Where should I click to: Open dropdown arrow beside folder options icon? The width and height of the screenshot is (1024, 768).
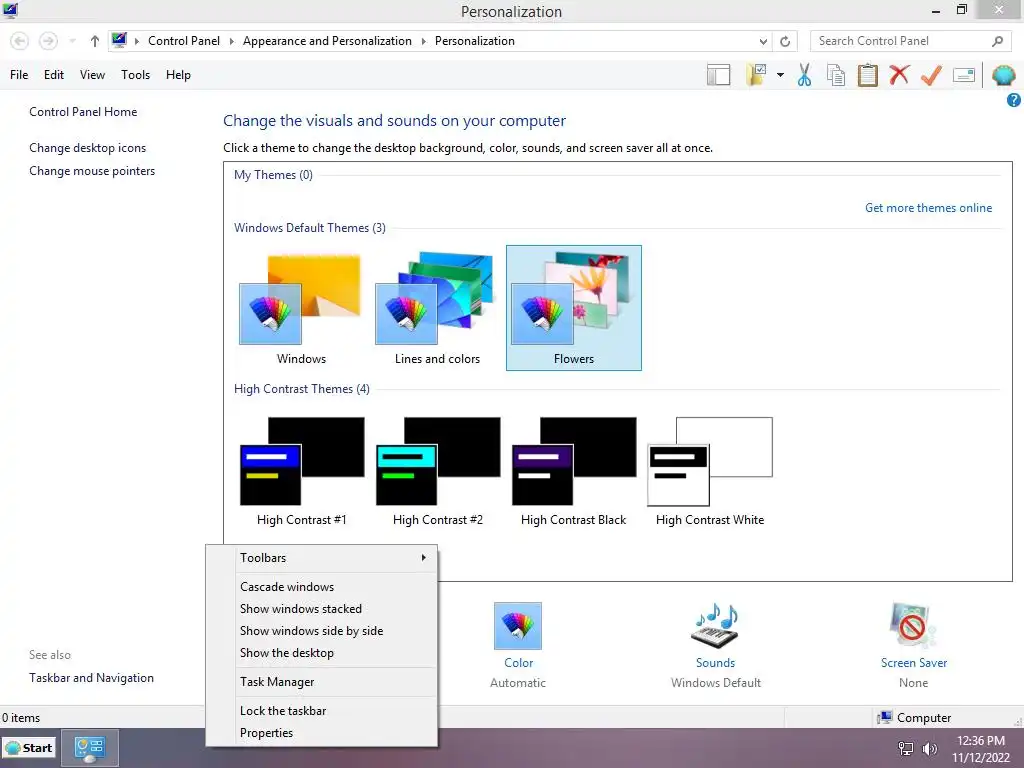[x=780, y=75]
